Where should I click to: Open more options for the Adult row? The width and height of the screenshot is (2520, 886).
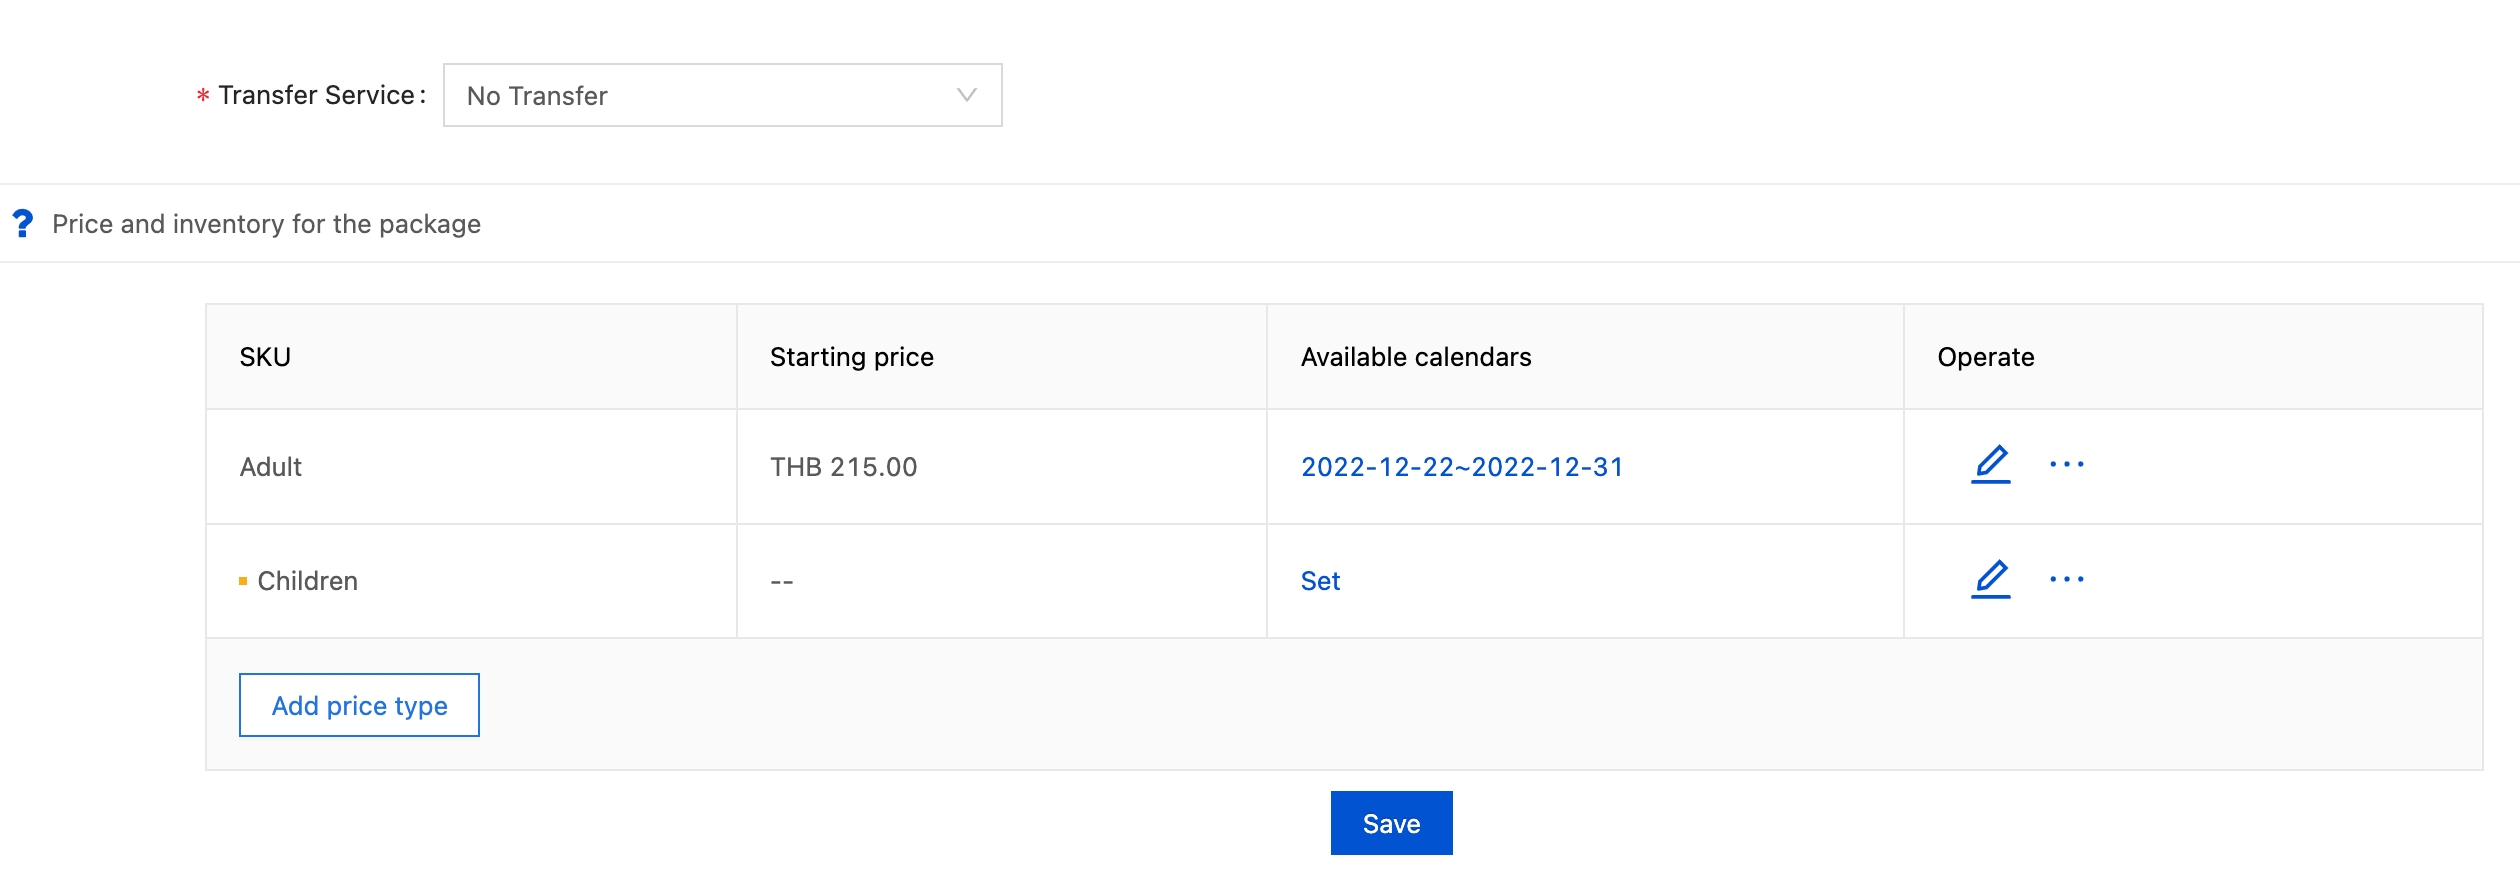2066,465
